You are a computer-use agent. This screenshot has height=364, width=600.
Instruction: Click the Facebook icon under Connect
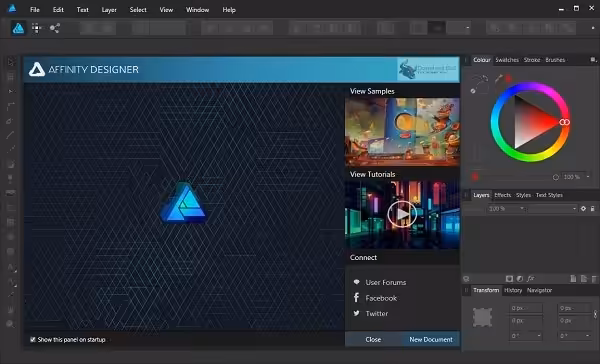coord(356,298)
